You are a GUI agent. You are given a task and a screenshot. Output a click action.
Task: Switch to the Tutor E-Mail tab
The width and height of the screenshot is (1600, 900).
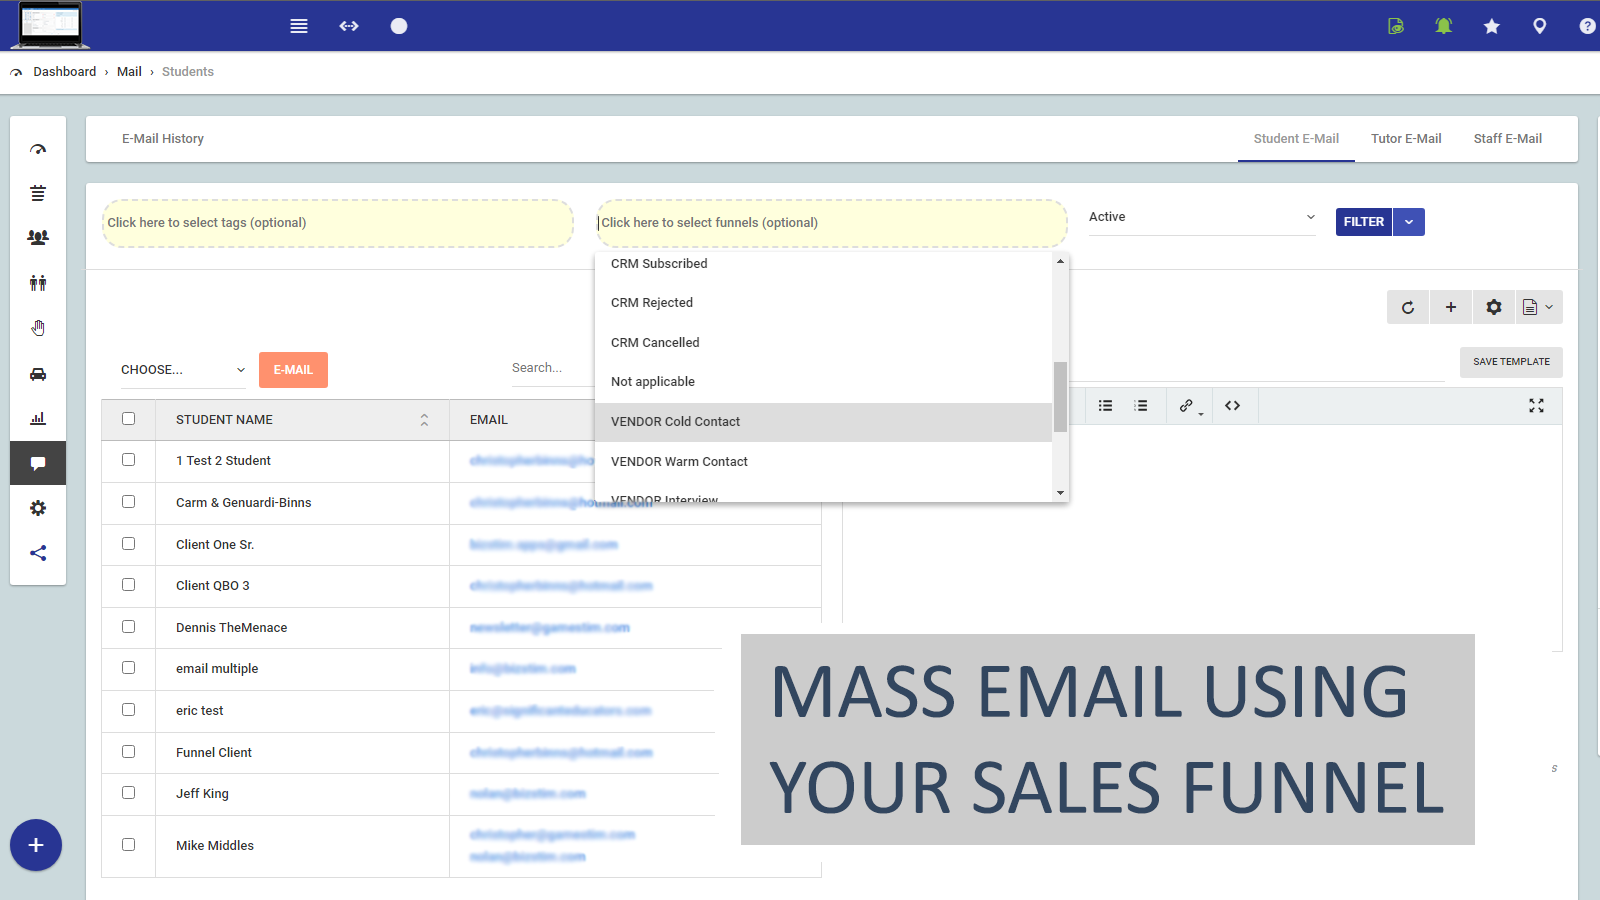click(1405, 139)
